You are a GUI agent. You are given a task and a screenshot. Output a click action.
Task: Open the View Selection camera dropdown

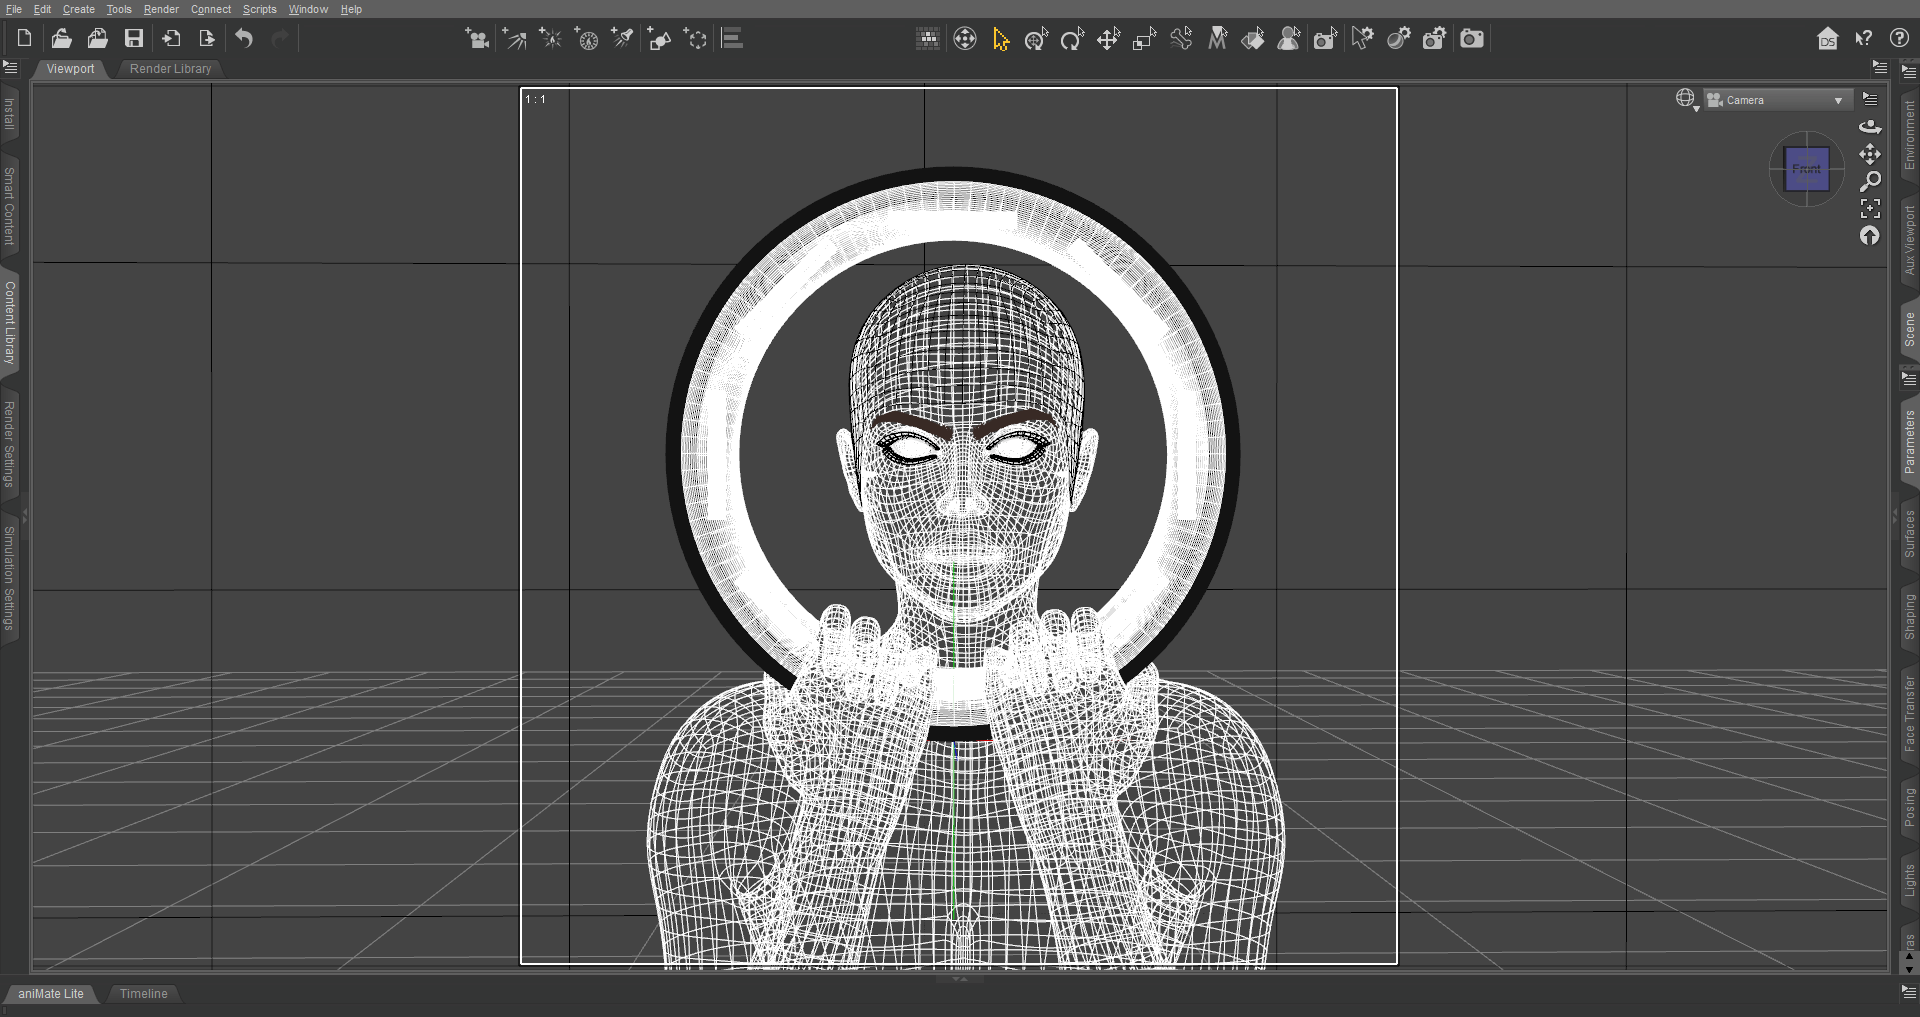point(1778,100)
